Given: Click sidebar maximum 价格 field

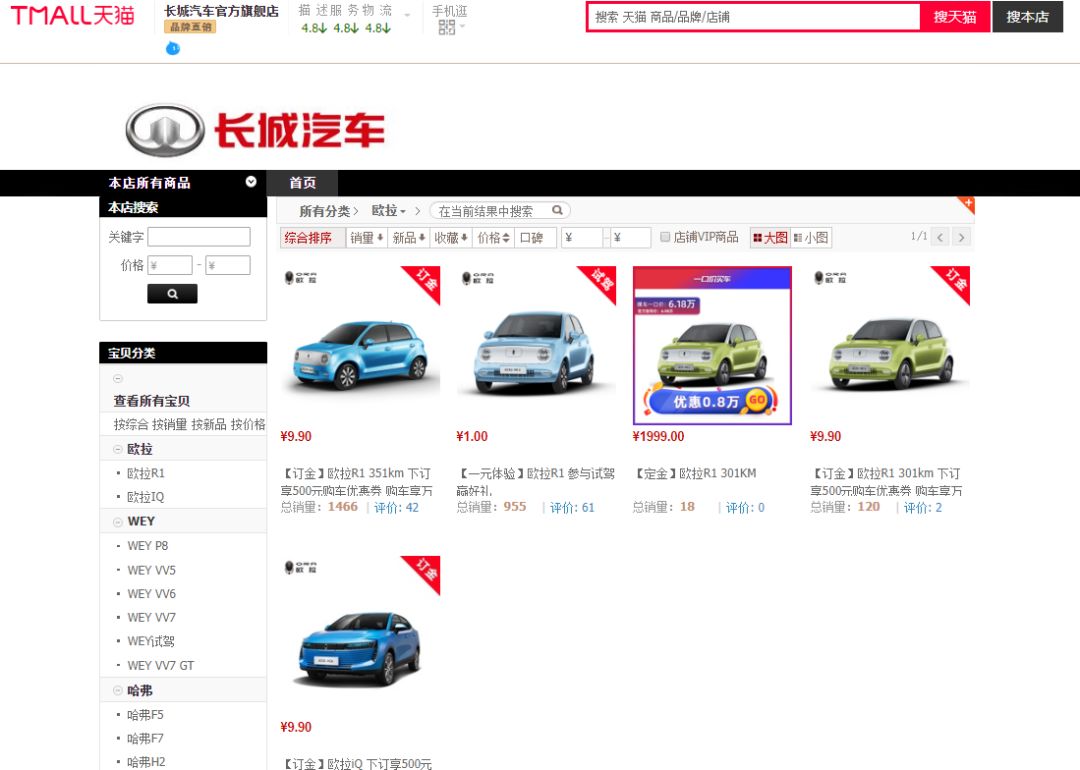Looking at the screenshot, I should click(x=228, y=265).
